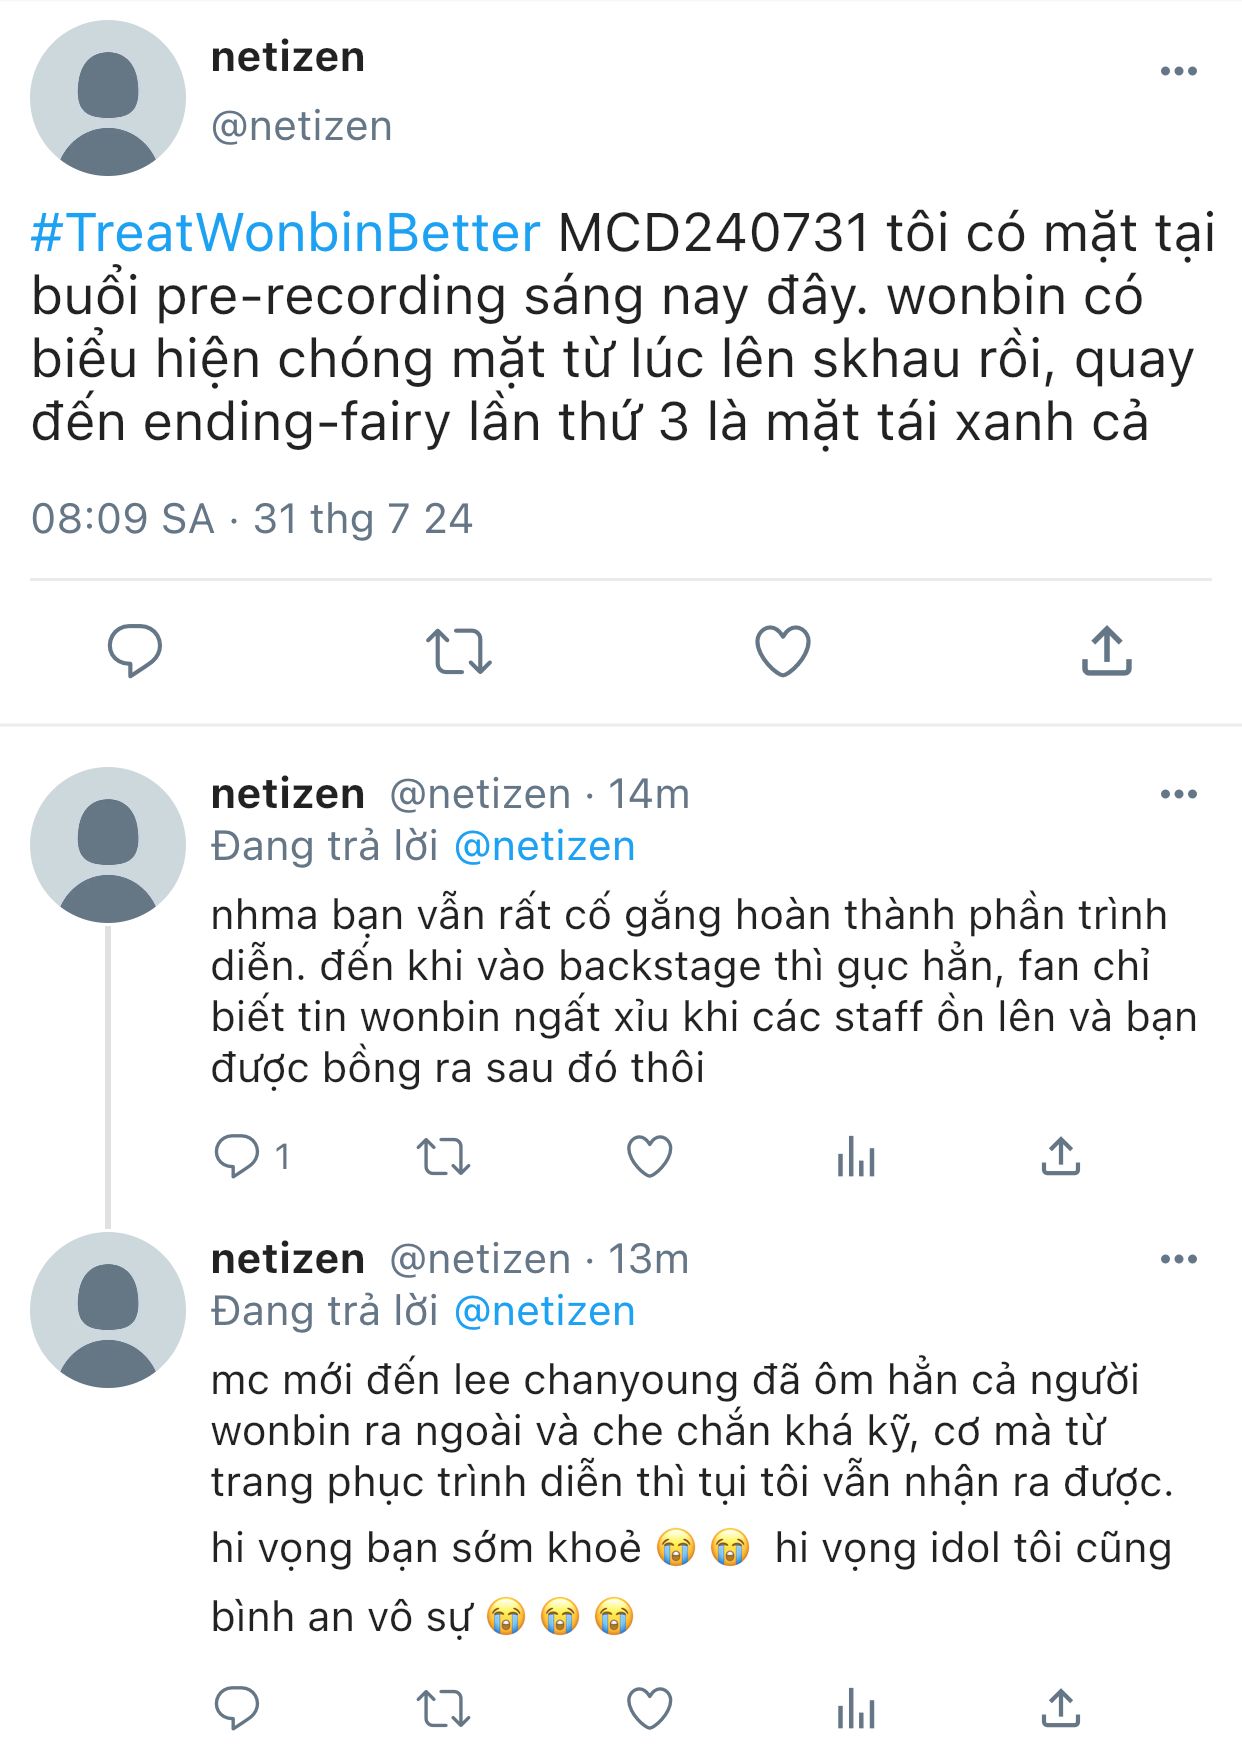Open more options on the 13m reply
Image resolution: width=1242 pixels, height=1745 pixels.
pyautogui.click(x=1178, y=1259)
